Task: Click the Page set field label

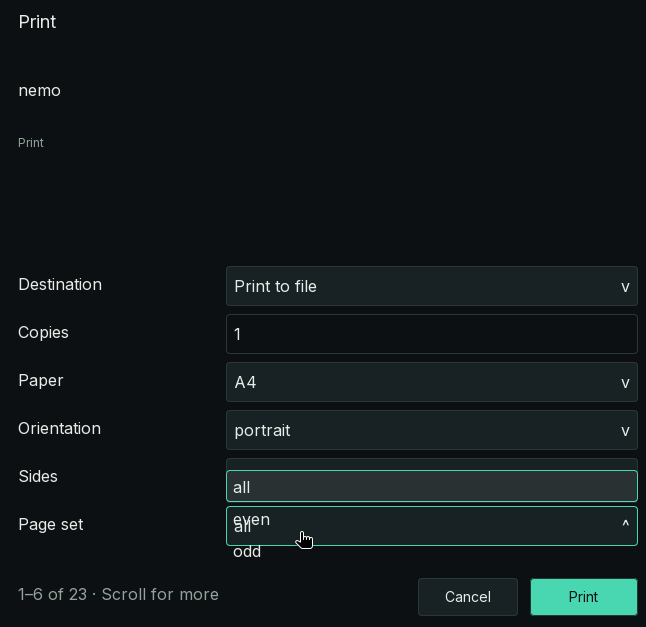Action: [x=51, y=525]
